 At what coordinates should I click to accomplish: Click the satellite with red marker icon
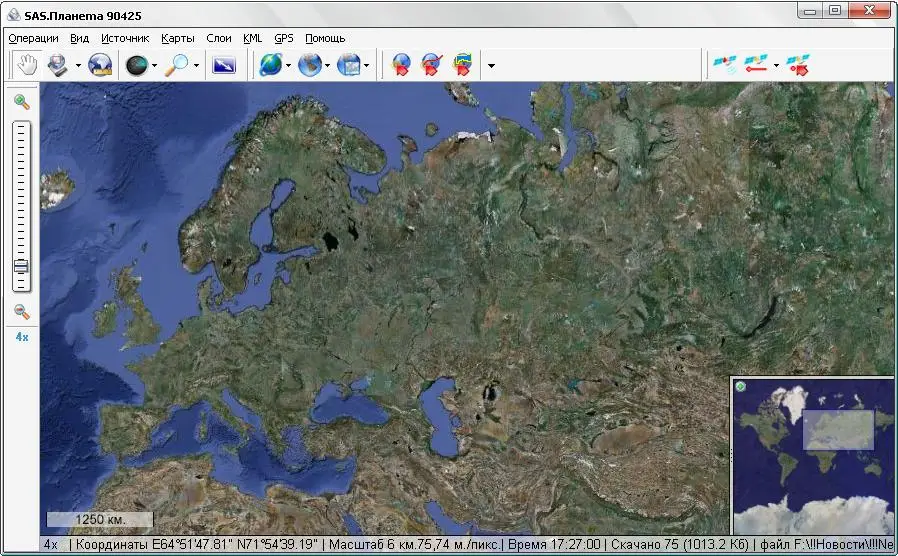[x=797, y=65]
